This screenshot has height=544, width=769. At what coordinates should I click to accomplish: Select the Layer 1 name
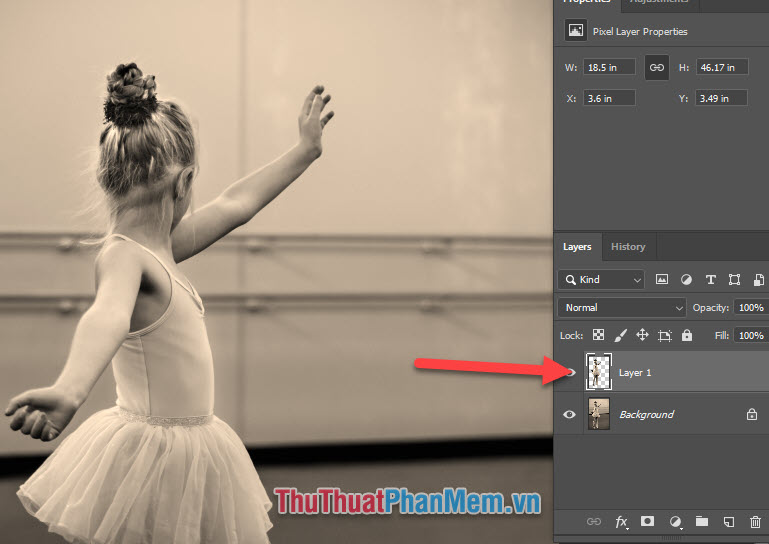635,373
